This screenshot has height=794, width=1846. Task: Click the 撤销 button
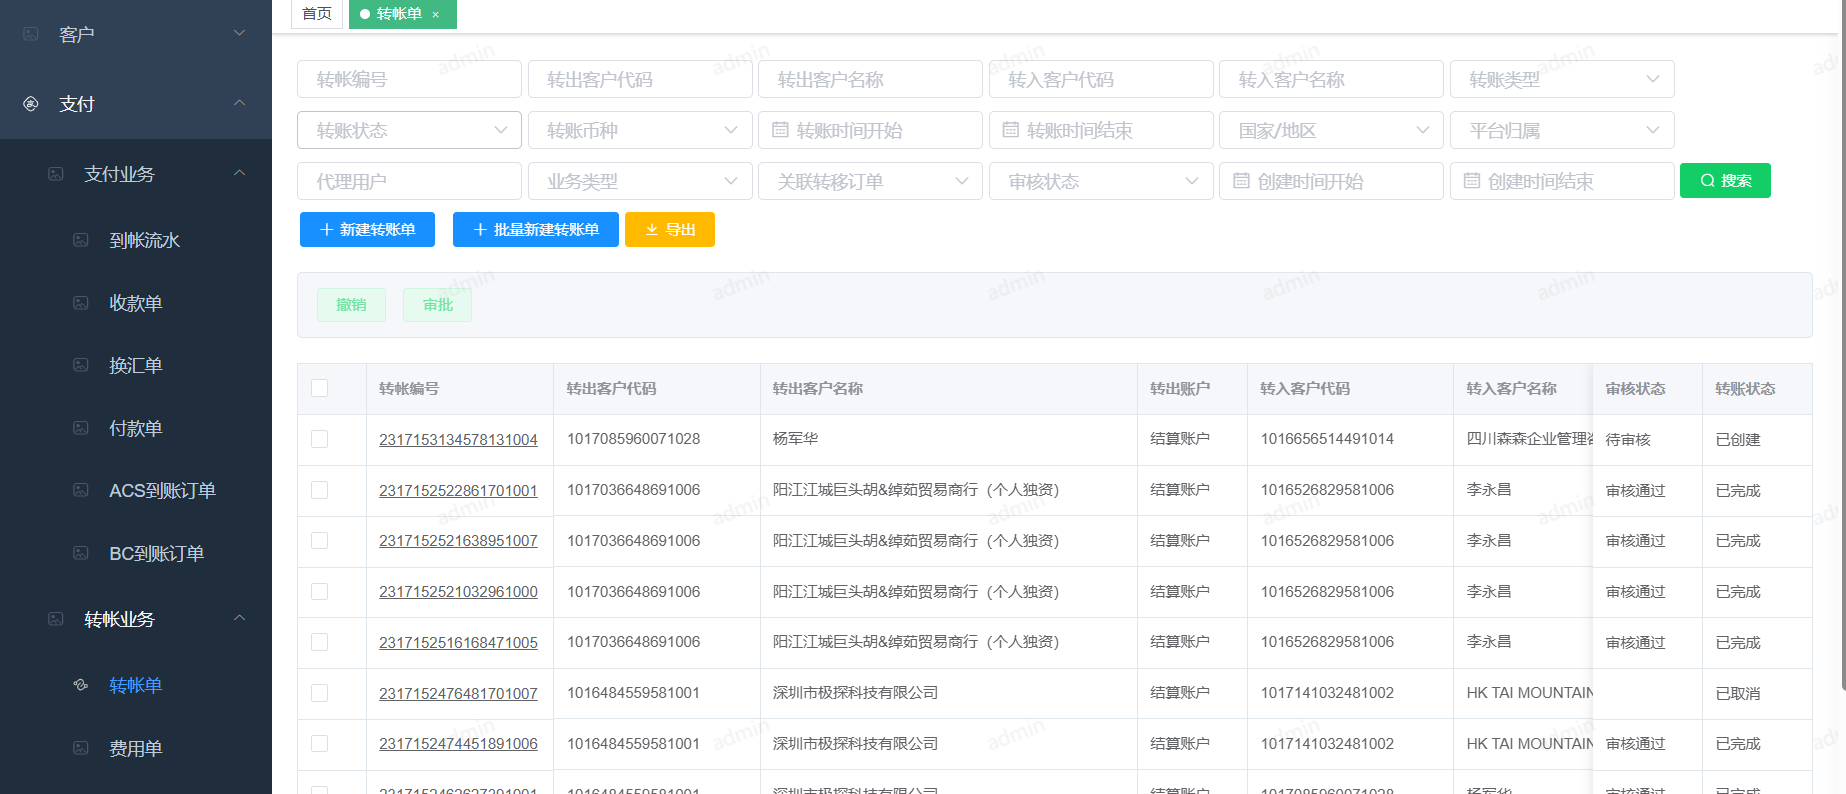351,305
